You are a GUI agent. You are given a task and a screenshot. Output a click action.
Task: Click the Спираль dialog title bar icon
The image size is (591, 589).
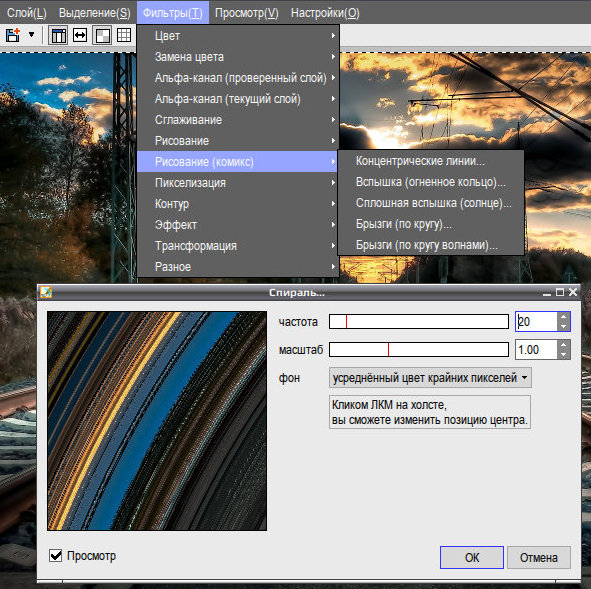(46, 292)
